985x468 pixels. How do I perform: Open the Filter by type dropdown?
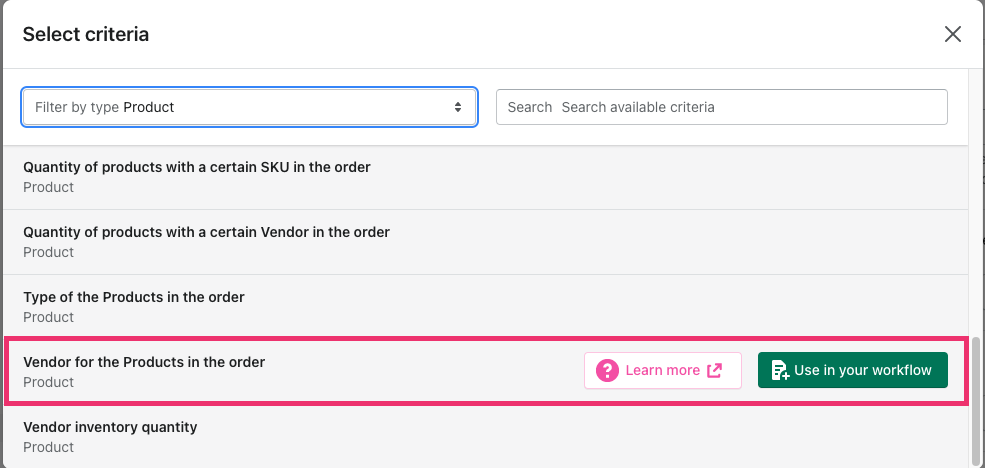pyautogui.click(x=249, y=107)
